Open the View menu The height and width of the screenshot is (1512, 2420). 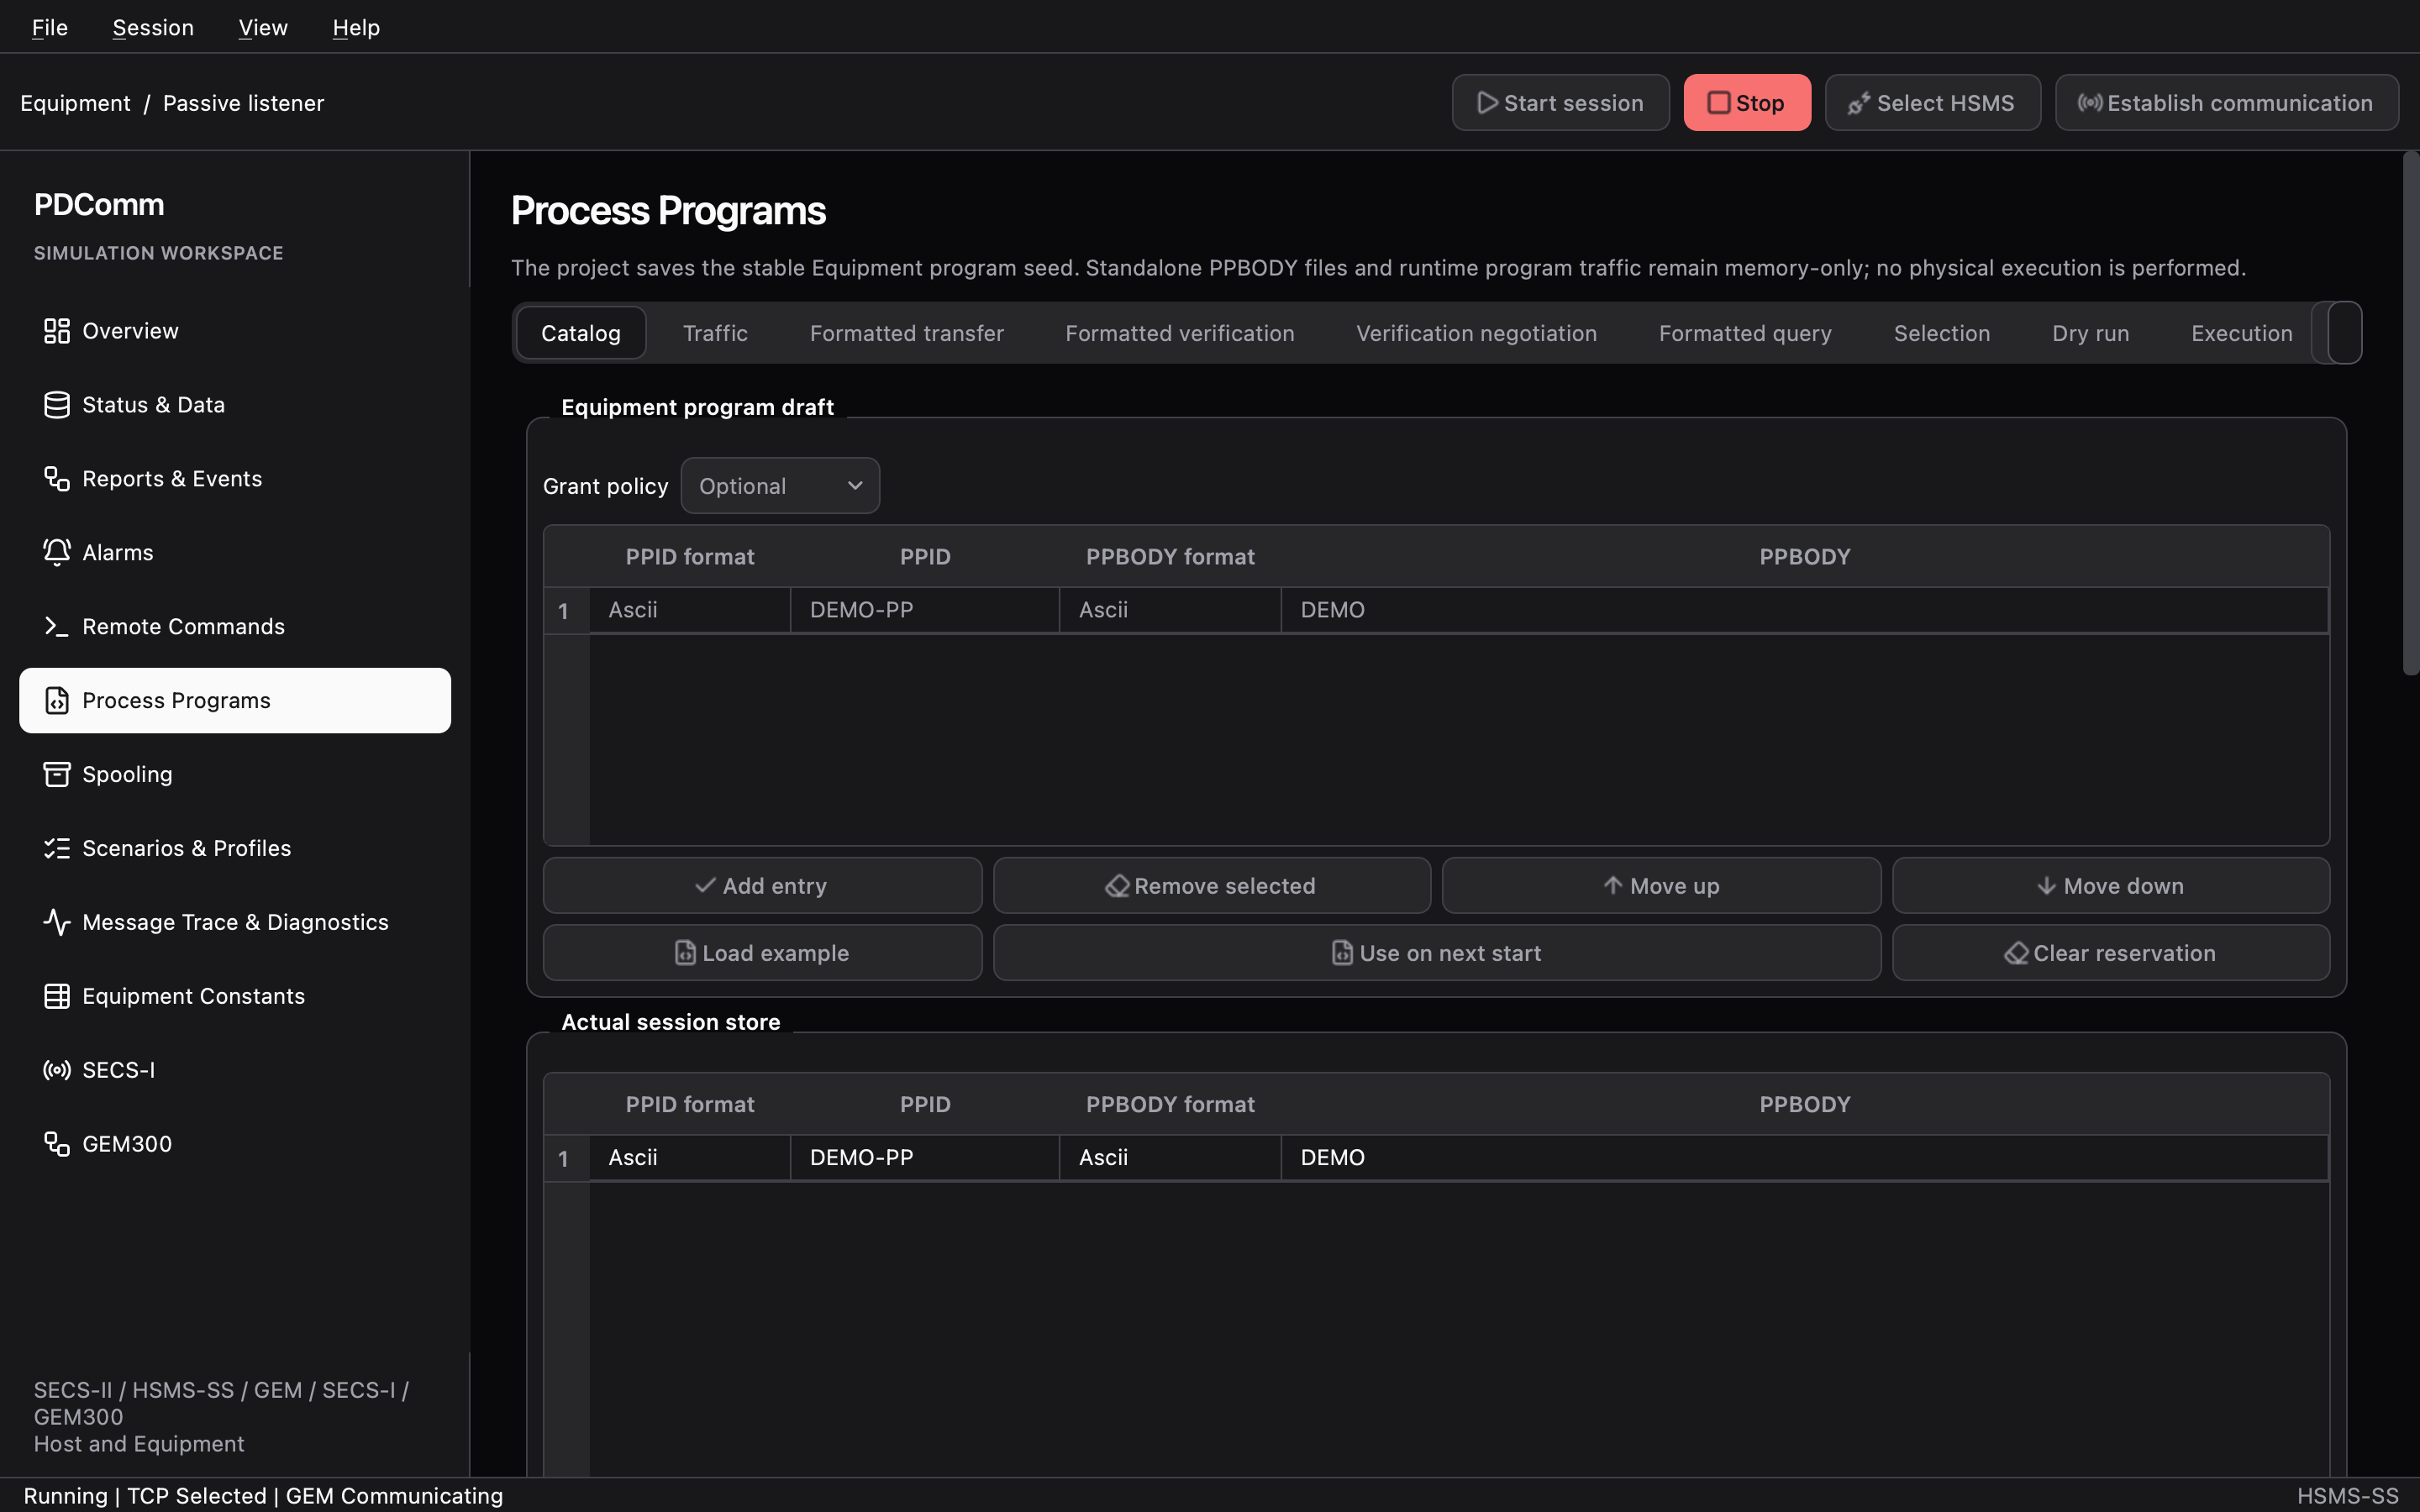pos(263,27)
